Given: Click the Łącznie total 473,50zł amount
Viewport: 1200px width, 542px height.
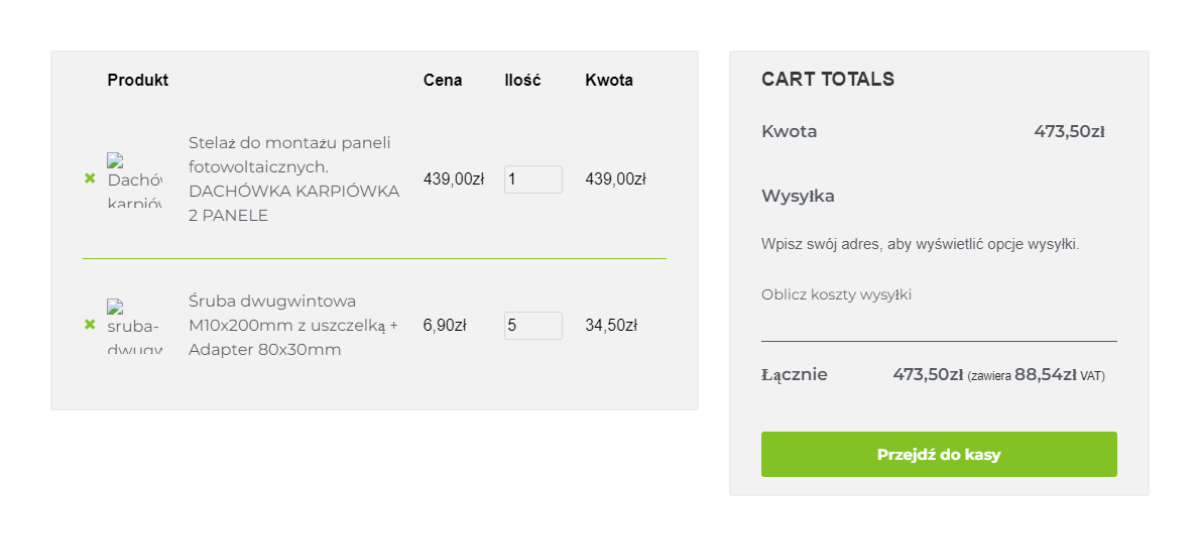Looking at the screenshot, I should click(x=928, y=375).
